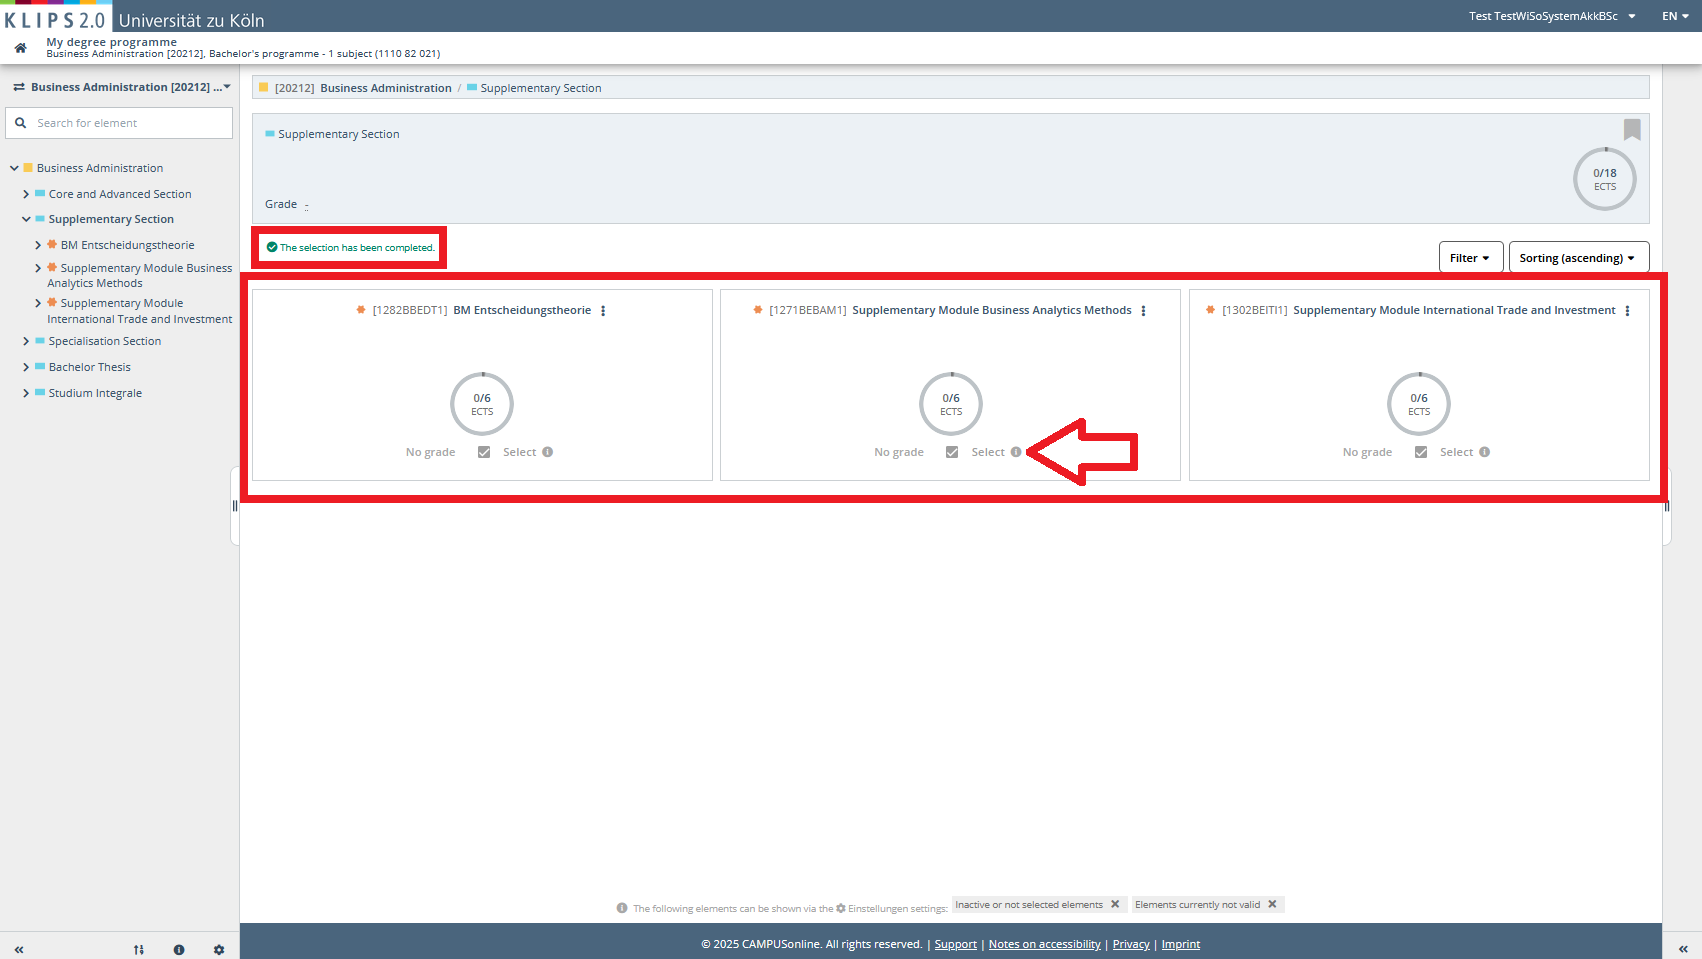Open EN language dropdown

coord(1675,16)
